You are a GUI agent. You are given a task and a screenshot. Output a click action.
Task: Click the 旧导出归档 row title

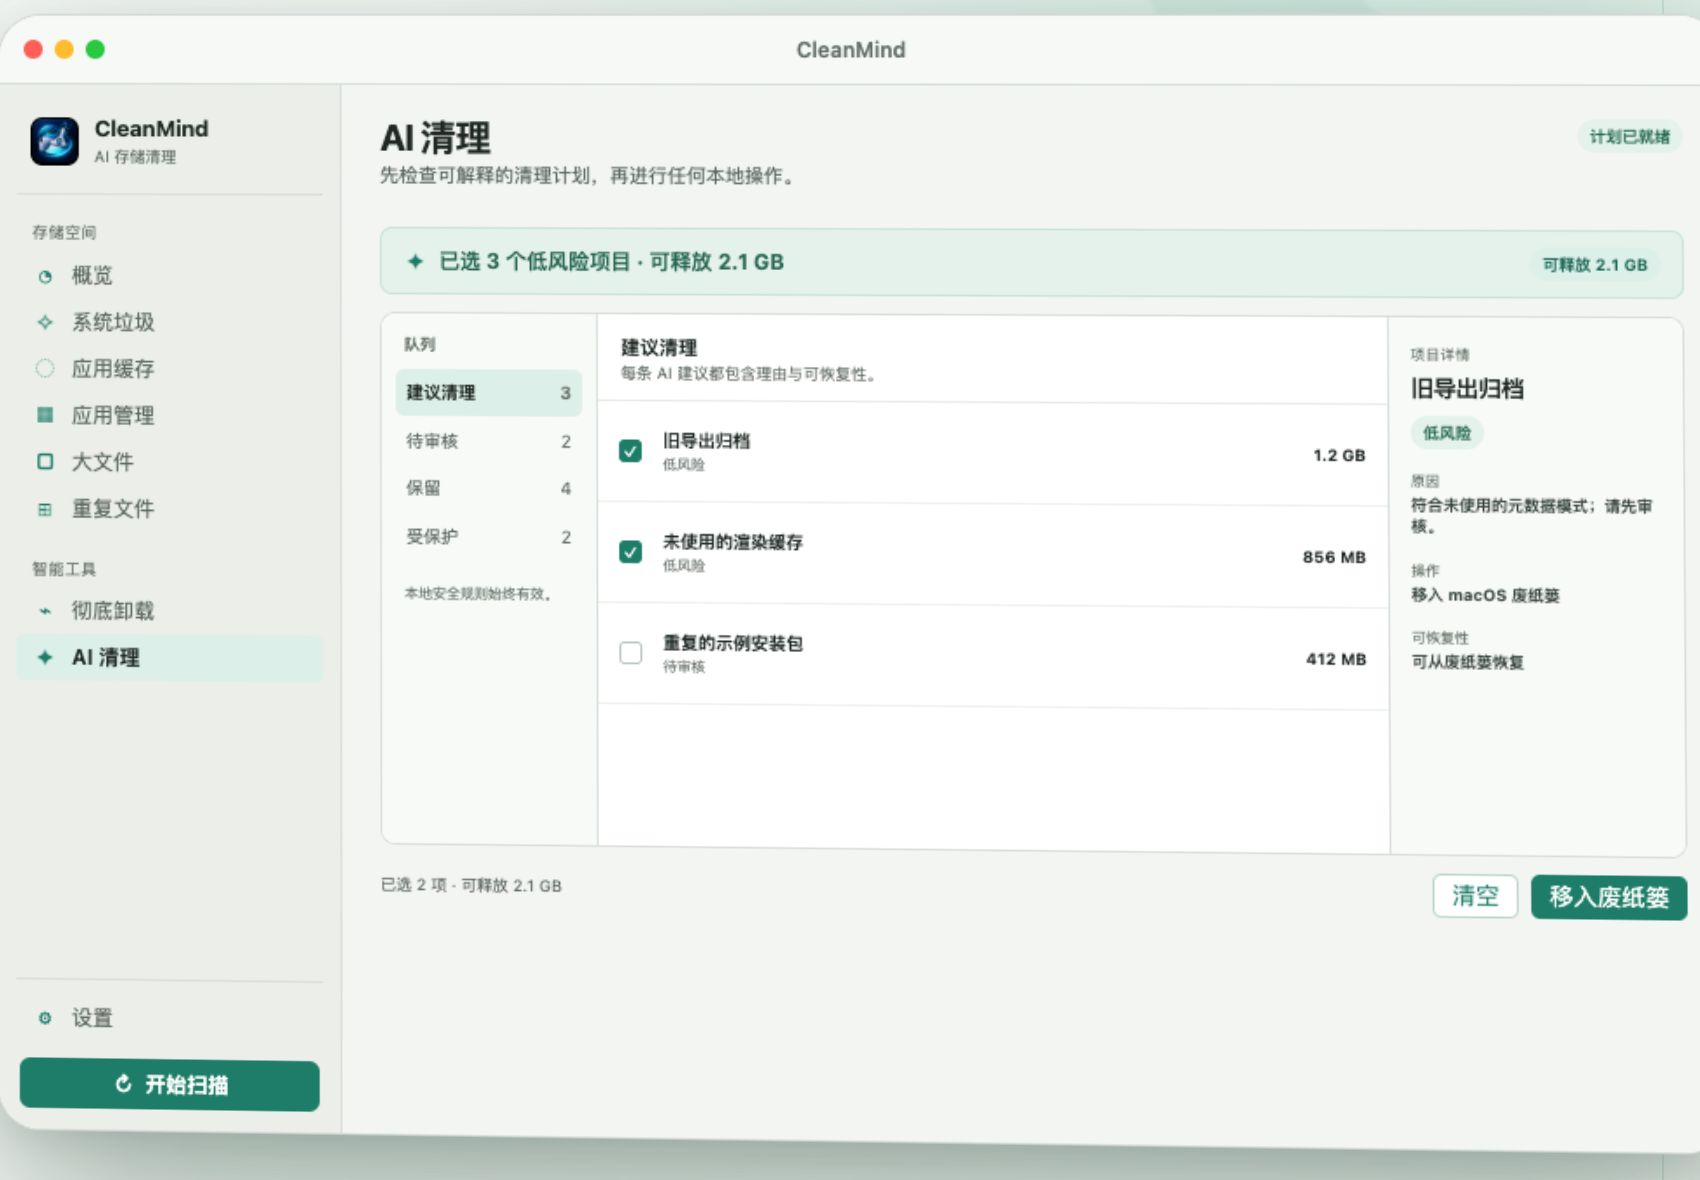tap(706, 441)
